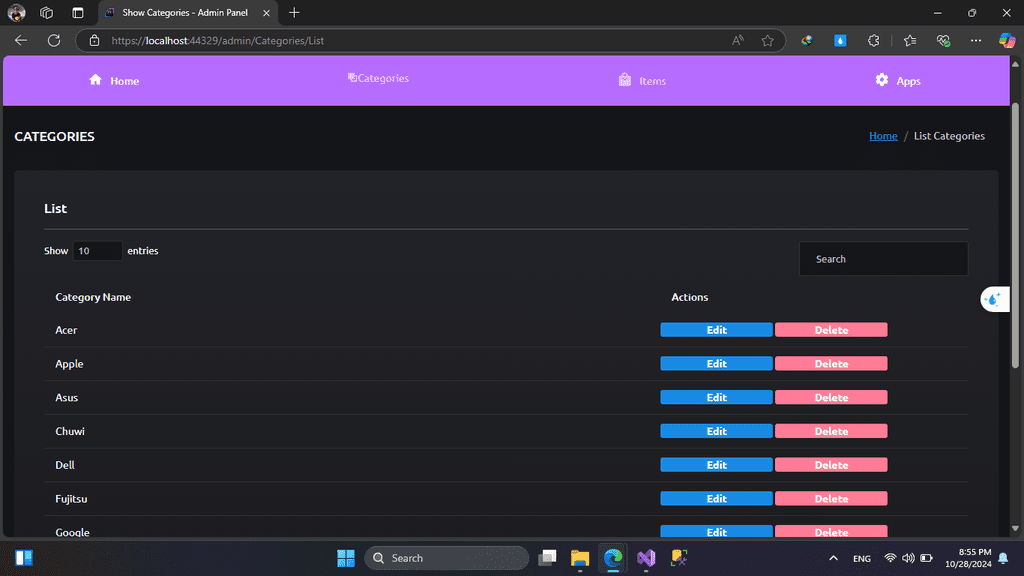Delete the Fujitsu category
This screenshot has width=1024, height=576.
point(831,498)
